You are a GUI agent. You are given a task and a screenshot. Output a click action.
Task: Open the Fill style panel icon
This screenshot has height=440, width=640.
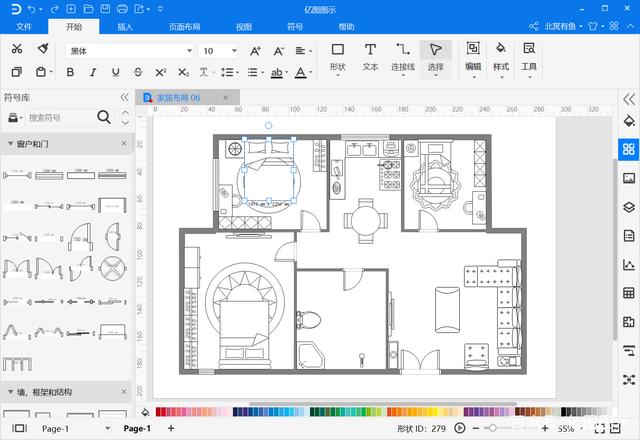coord(628,122)
